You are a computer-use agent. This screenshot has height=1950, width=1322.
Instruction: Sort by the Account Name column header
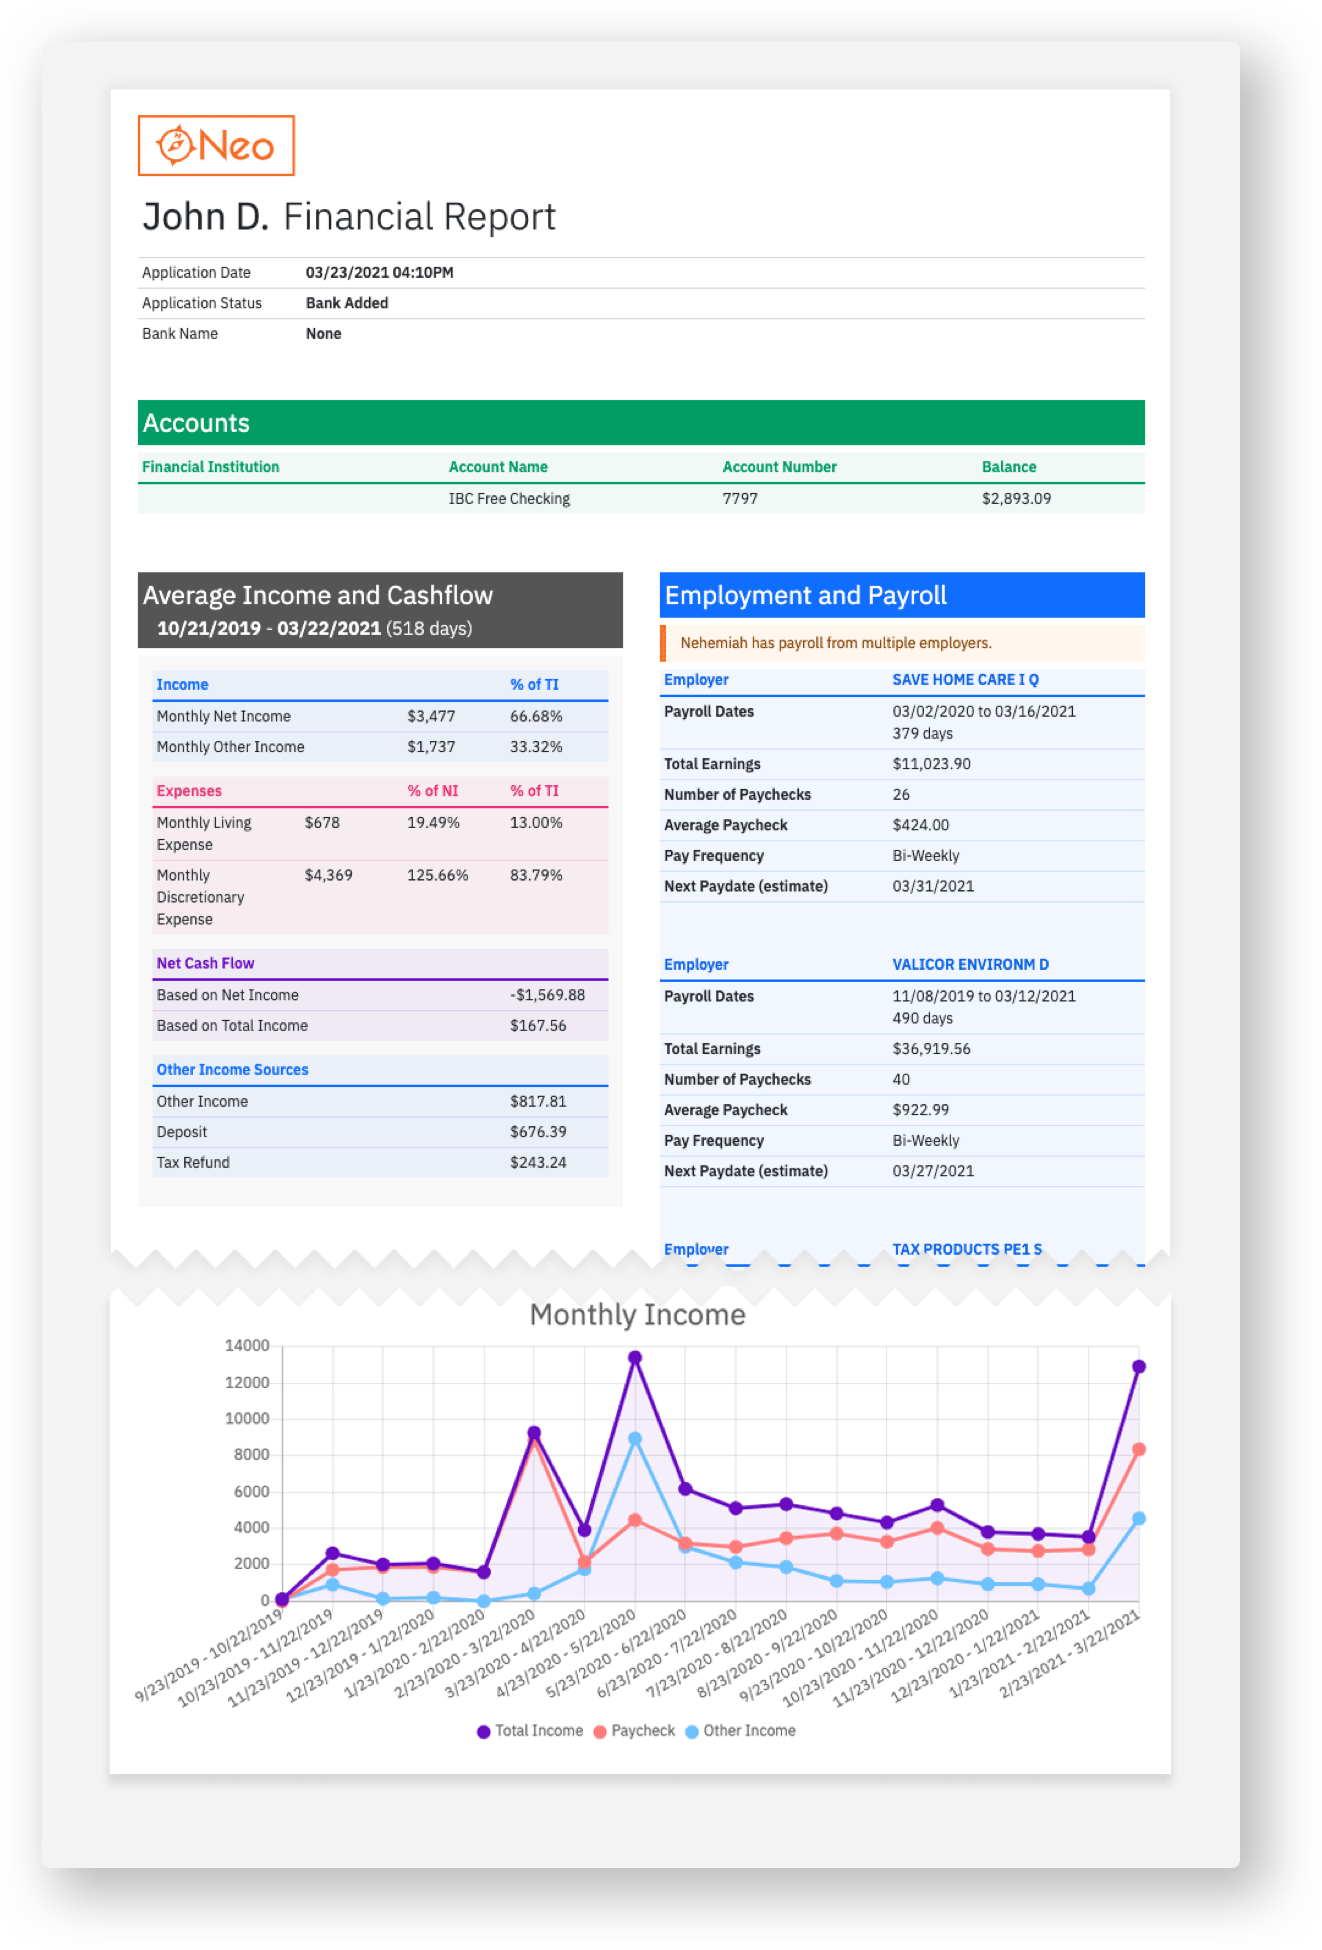498,467
